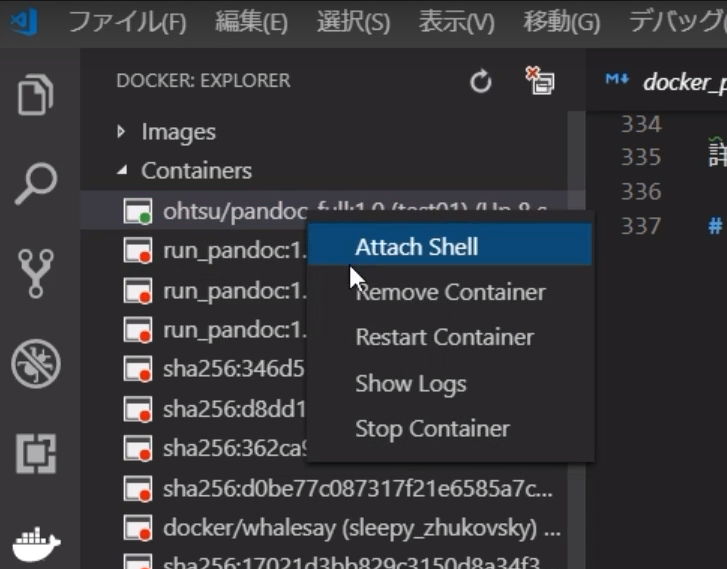
Task: Click line number 337 in editor gutter
Action: point(641,226)
